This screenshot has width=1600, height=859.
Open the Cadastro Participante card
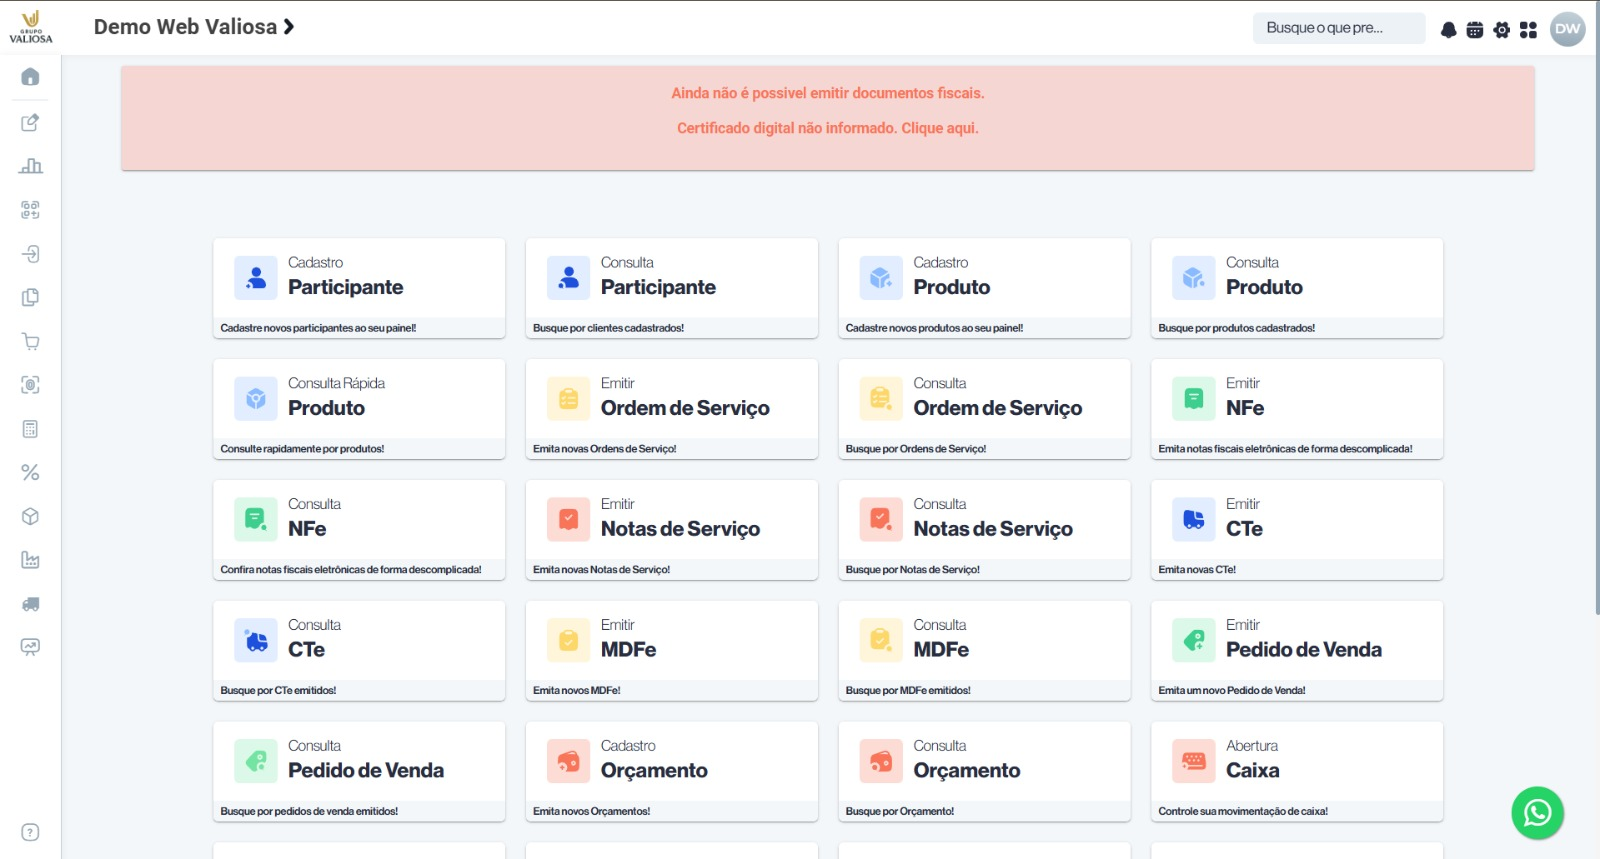(x=358, y=288)
